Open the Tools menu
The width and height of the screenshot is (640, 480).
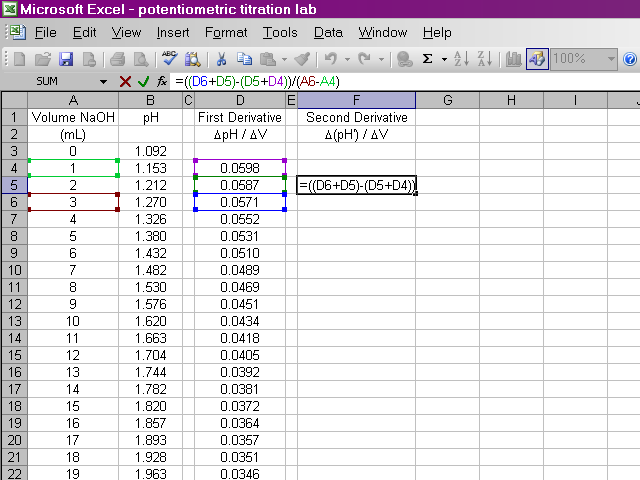click(x=280, y=33)
